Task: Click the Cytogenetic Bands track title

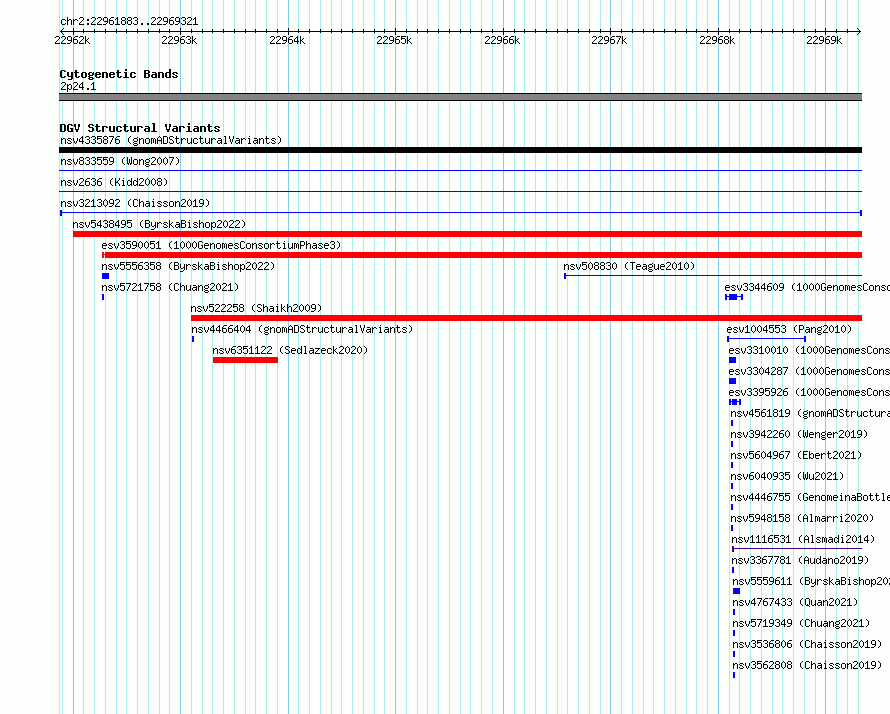Action: coord(119,74)
